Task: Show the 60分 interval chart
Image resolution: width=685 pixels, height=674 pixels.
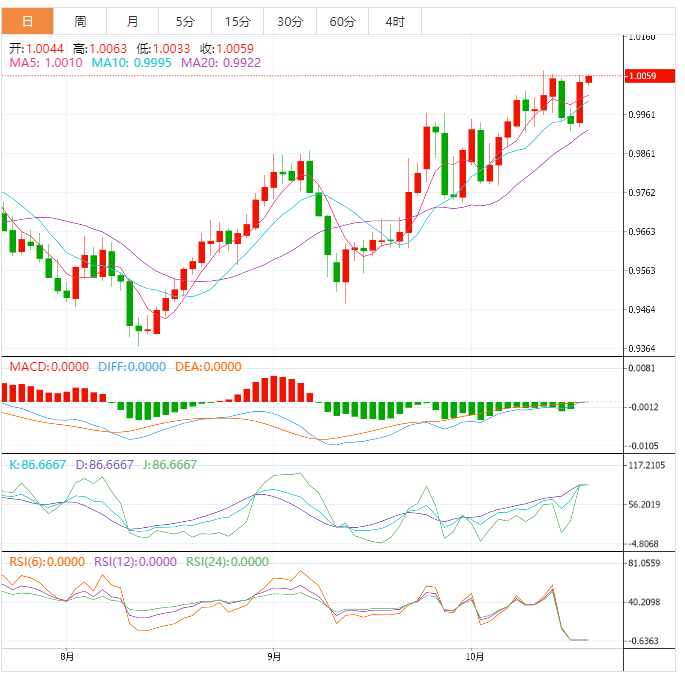Action: click(x=342, y=21)
